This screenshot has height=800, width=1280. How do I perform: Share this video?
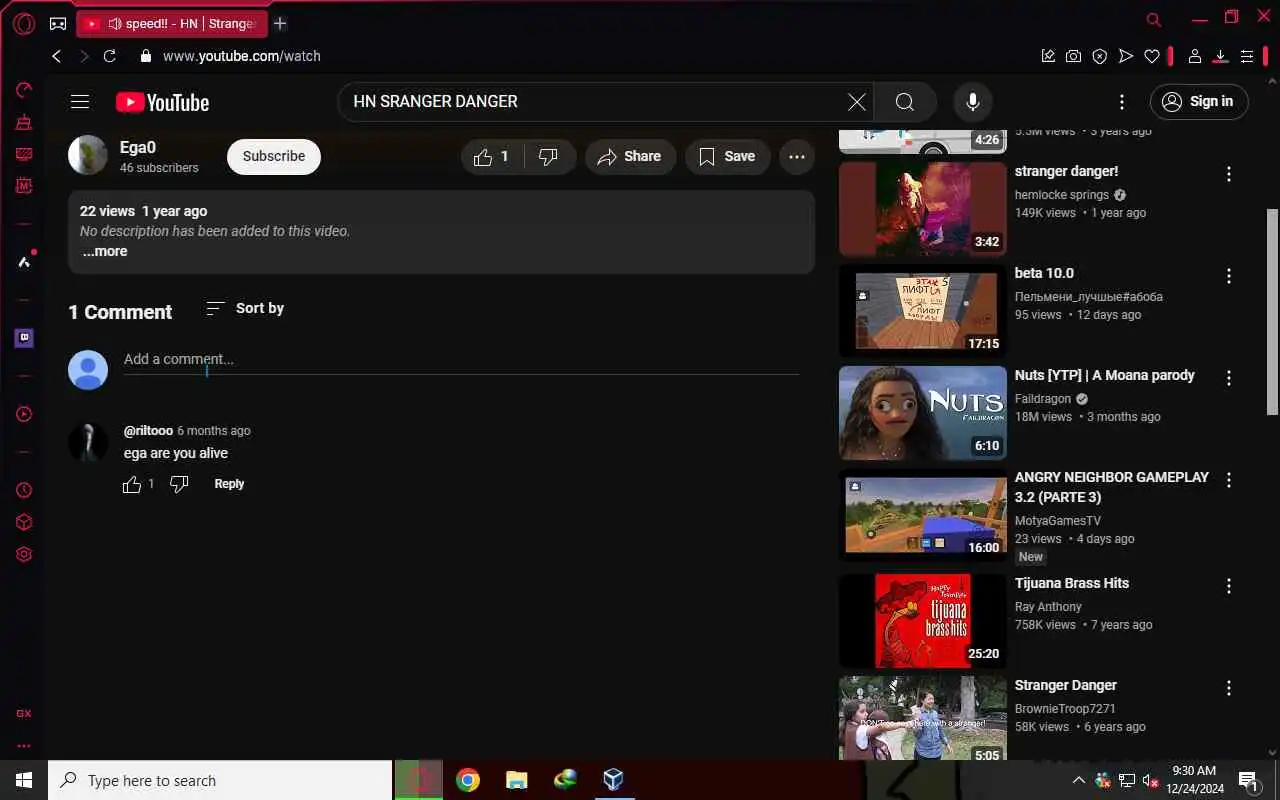tap(630, 156)
